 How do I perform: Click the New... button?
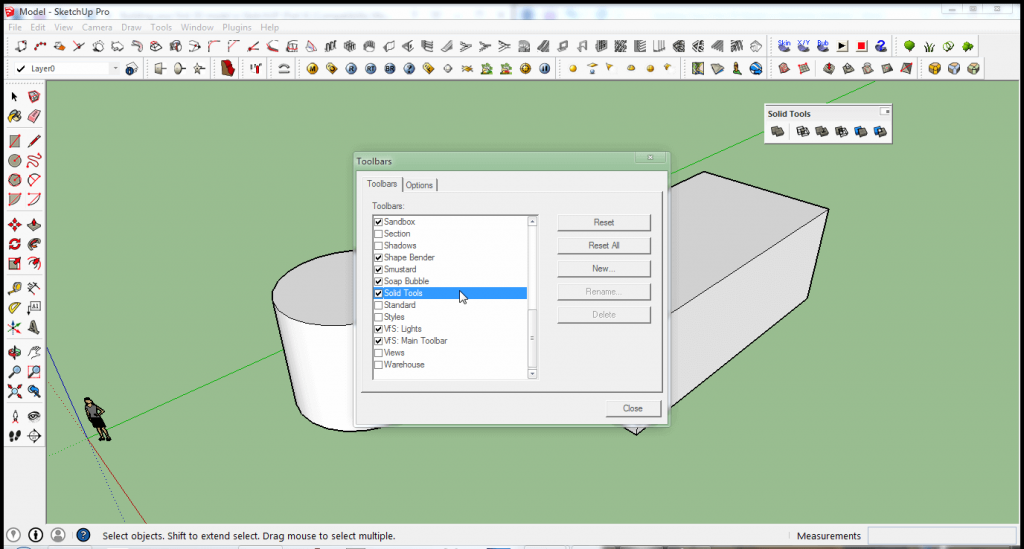coord(603,268)
